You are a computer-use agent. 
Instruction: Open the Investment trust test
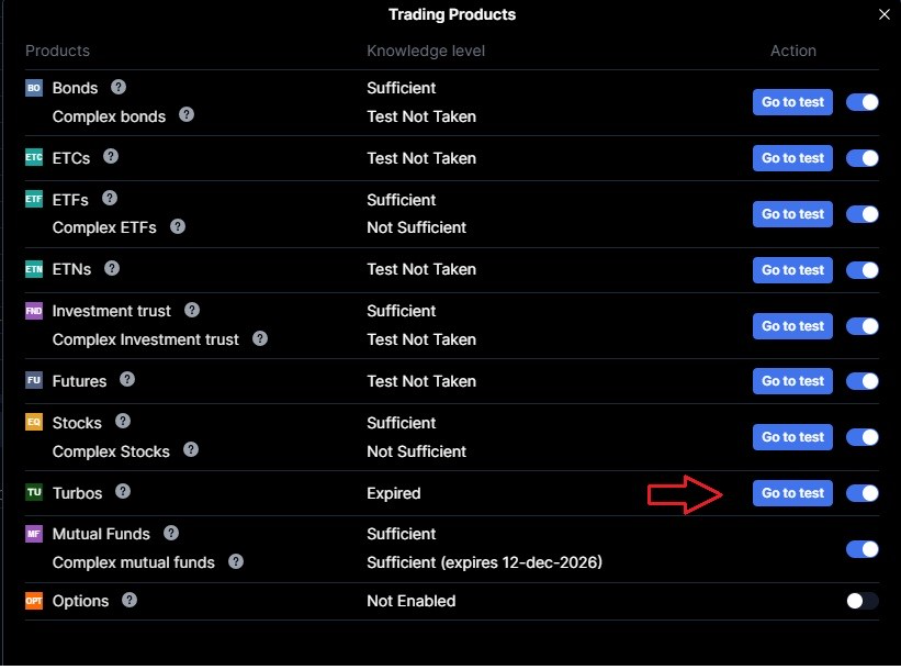point(792,326)
